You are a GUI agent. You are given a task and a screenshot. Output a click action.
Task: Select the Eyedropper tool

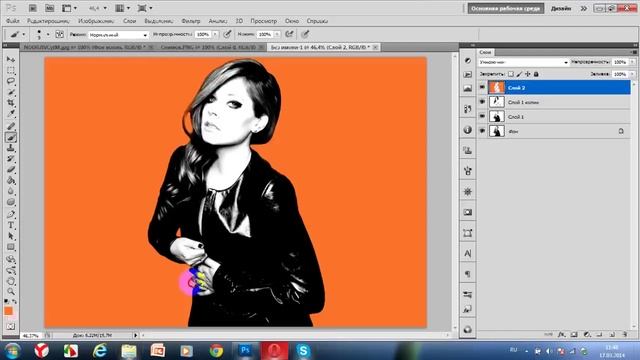point(11,114)
